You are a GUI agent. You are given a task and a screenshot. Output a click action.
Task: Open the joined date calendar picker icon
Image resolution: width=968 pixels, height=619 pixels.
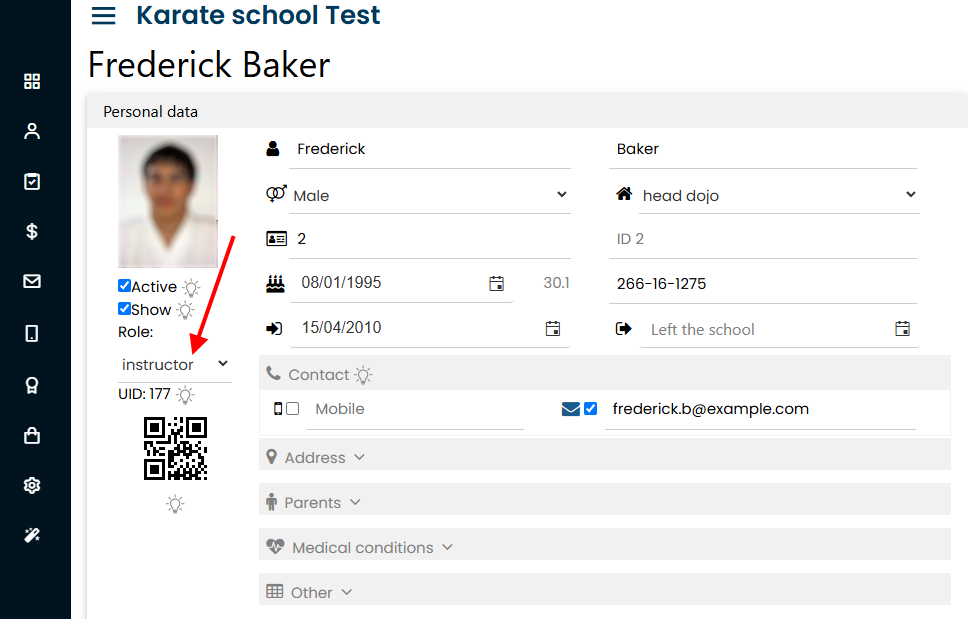click(553, 328)
